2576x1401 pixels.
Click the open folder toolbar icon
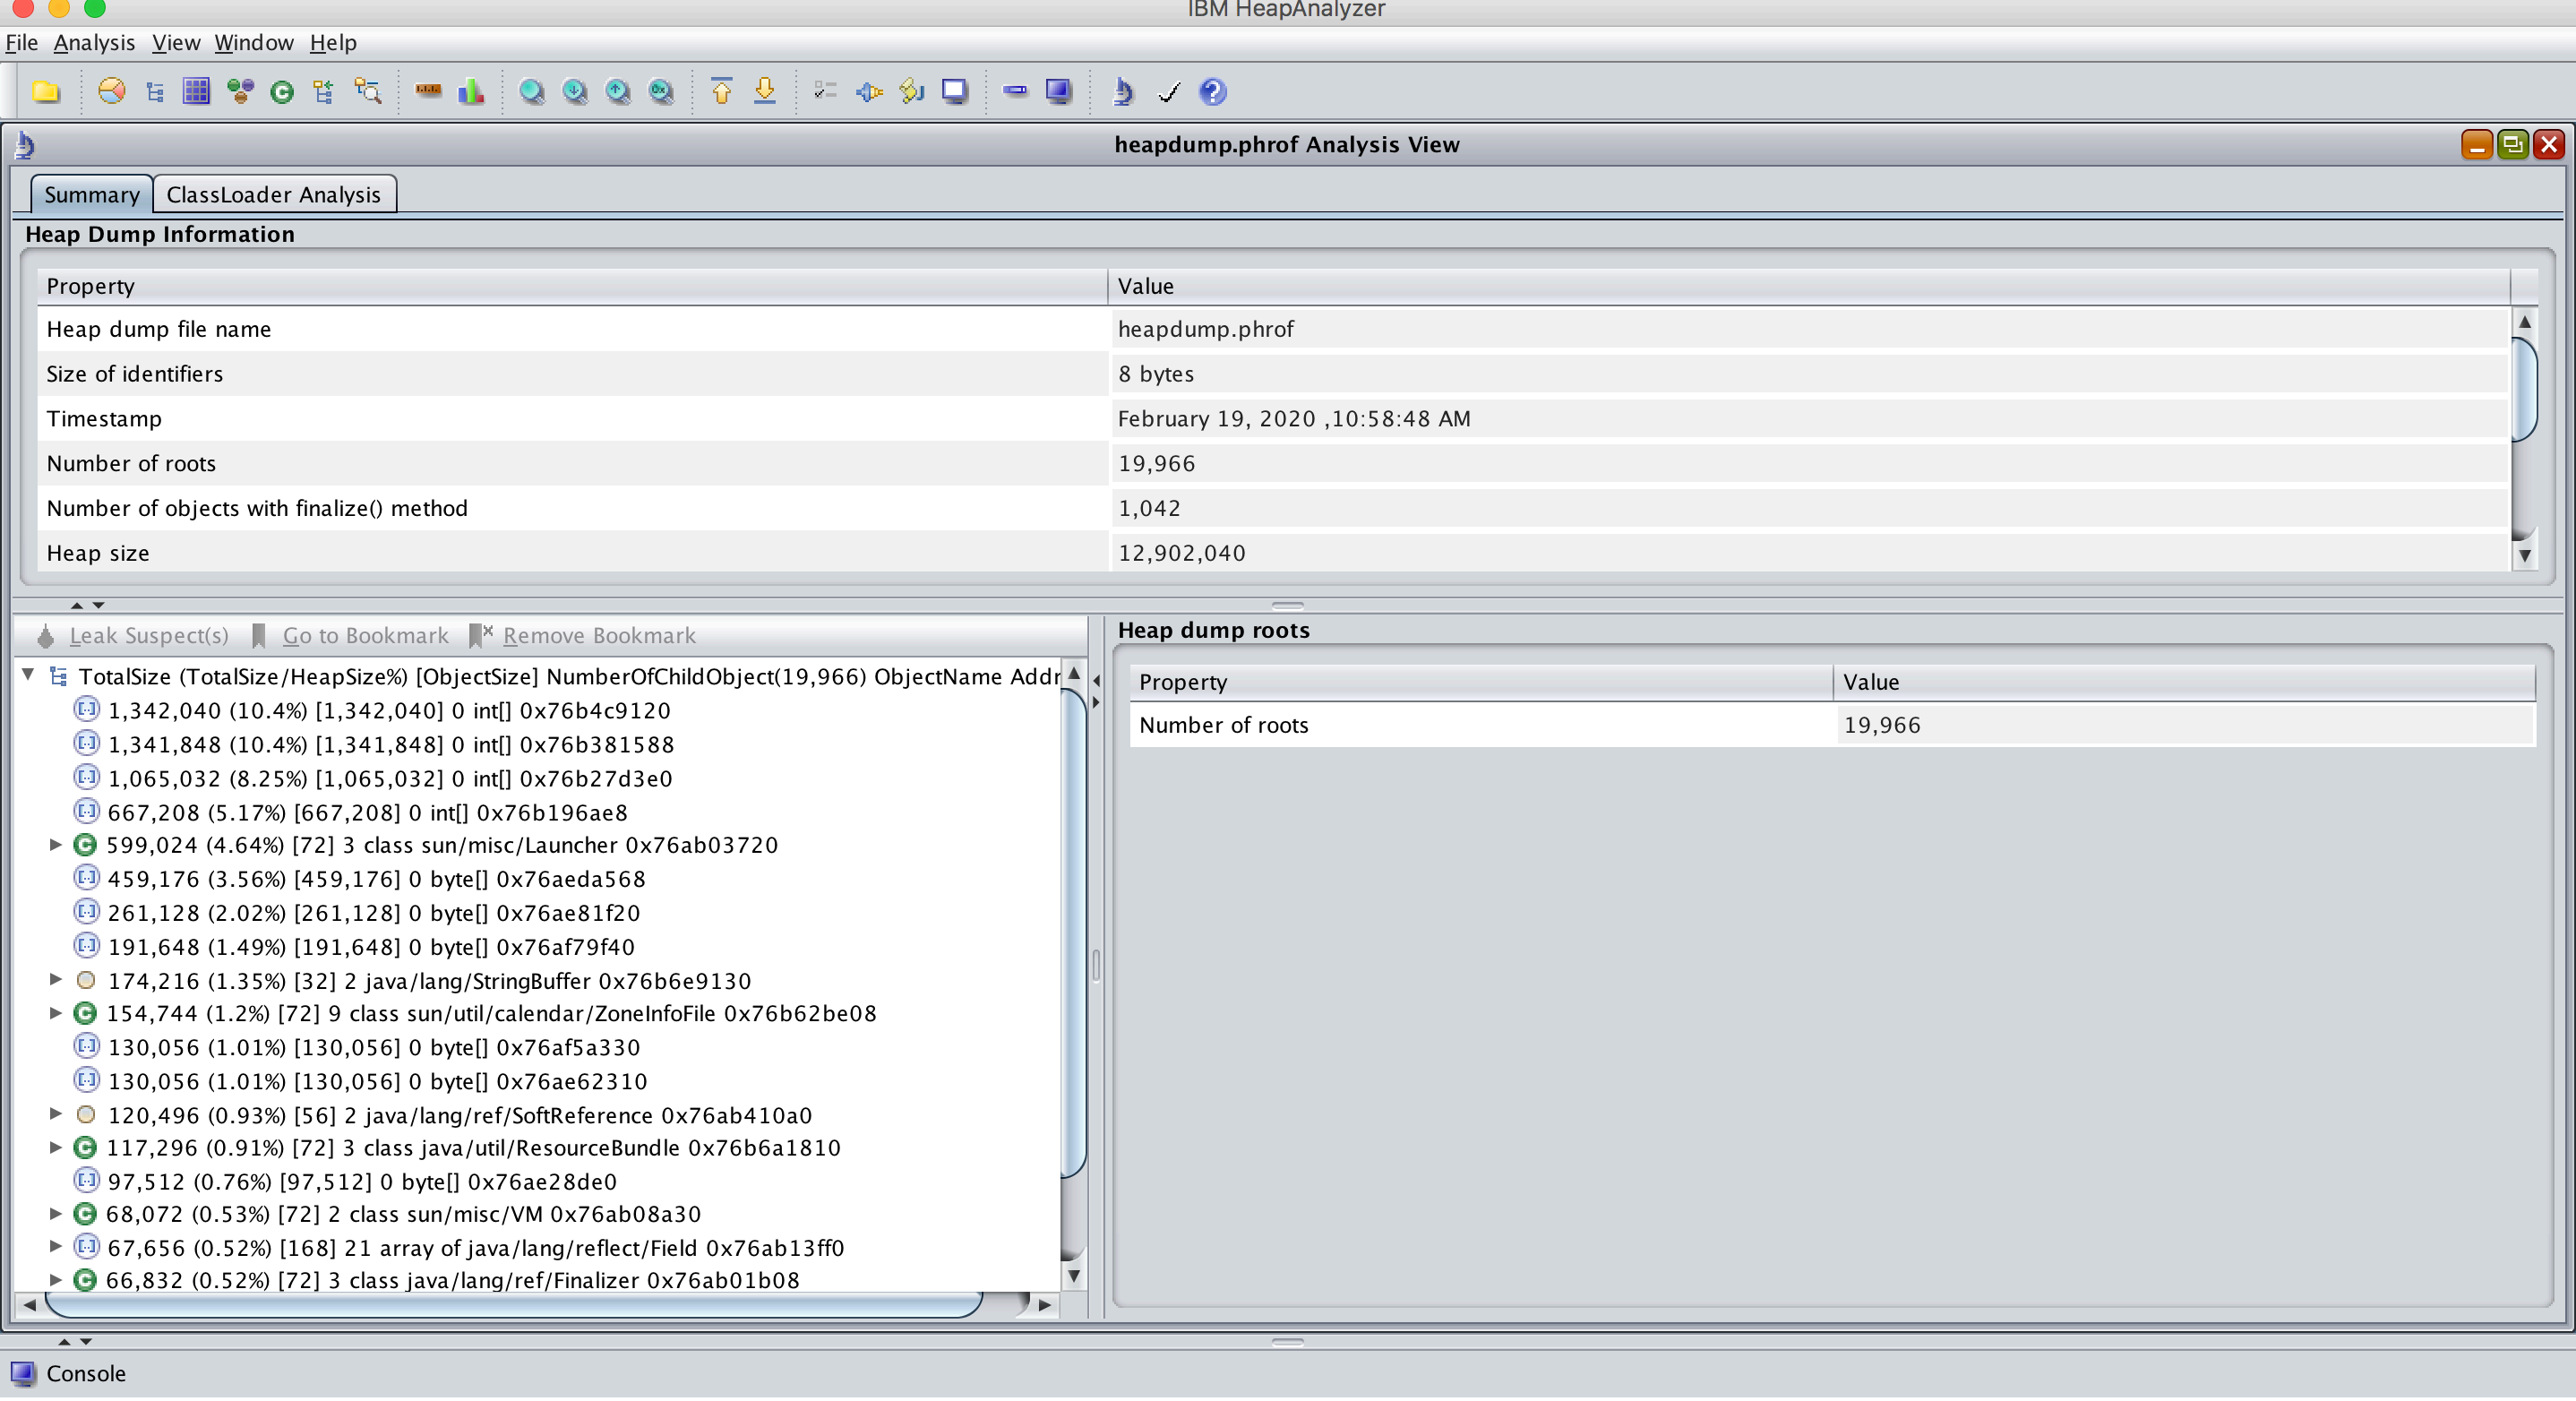pos(46,92)
